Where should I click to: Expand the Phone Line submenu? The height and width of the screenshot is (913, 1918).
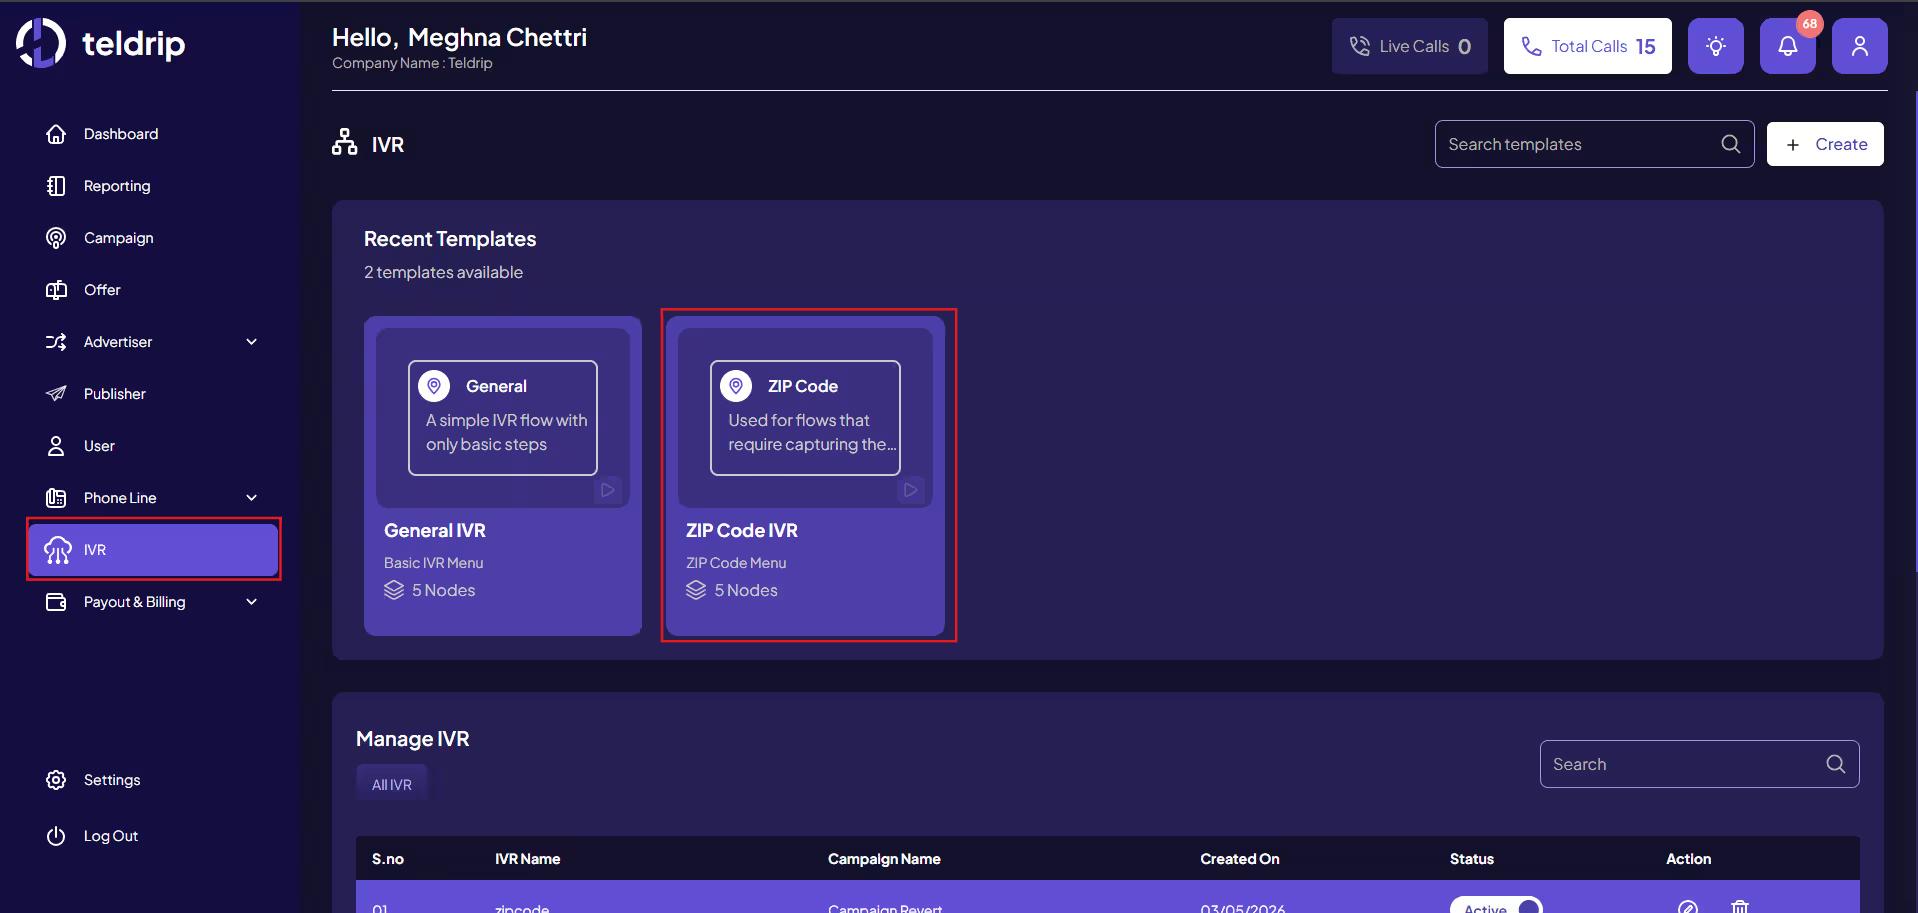[251, 498]
